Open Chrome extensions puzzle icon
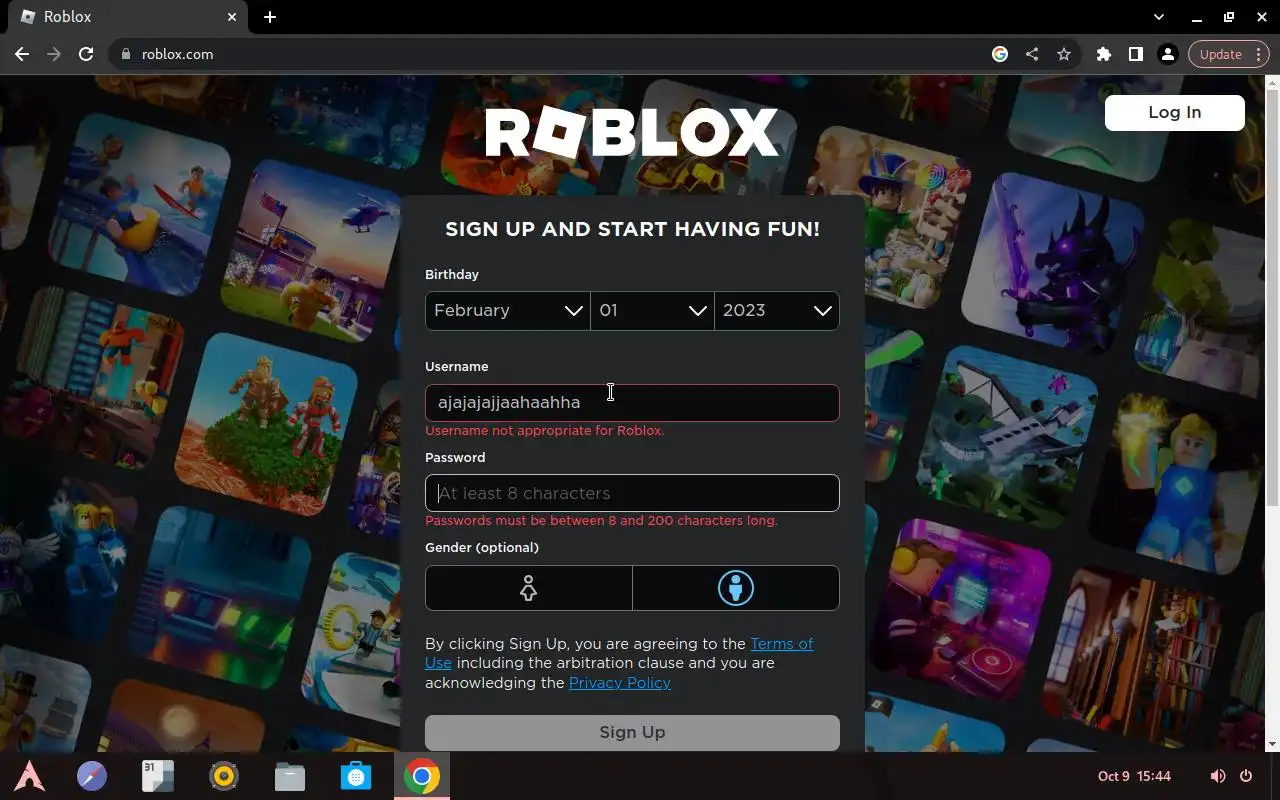Image resolution: width=1280 pixels, height=800 pixels. [x=1104, y=54]
